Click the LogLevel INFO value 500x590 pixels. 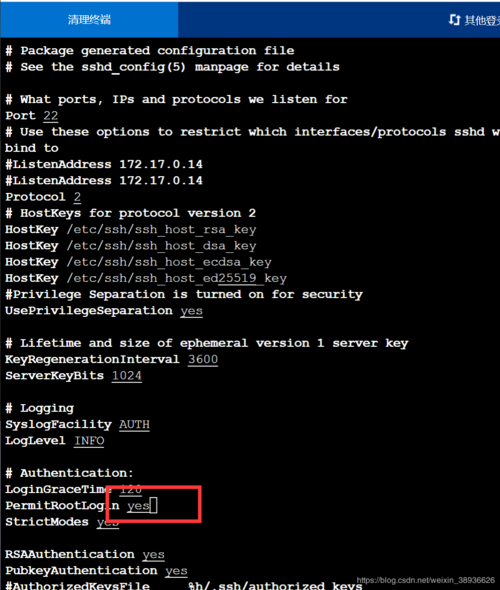pos(89,441)
